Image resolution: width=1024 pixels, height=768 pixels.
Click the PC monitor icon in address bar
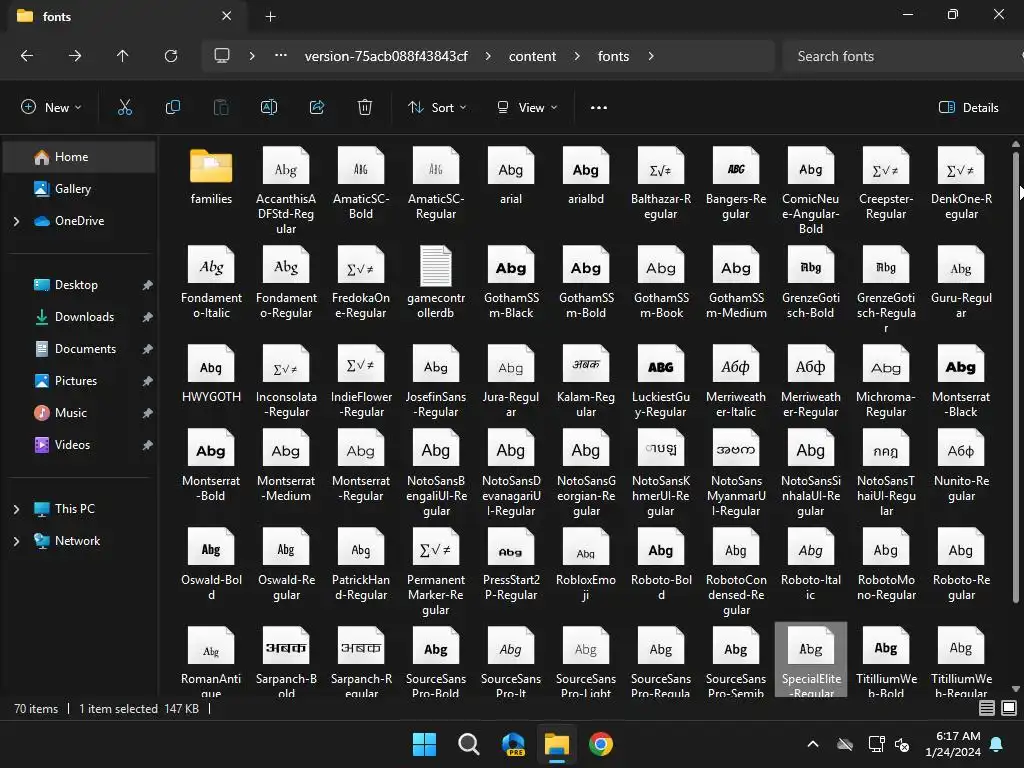click(x=222, y=56)
